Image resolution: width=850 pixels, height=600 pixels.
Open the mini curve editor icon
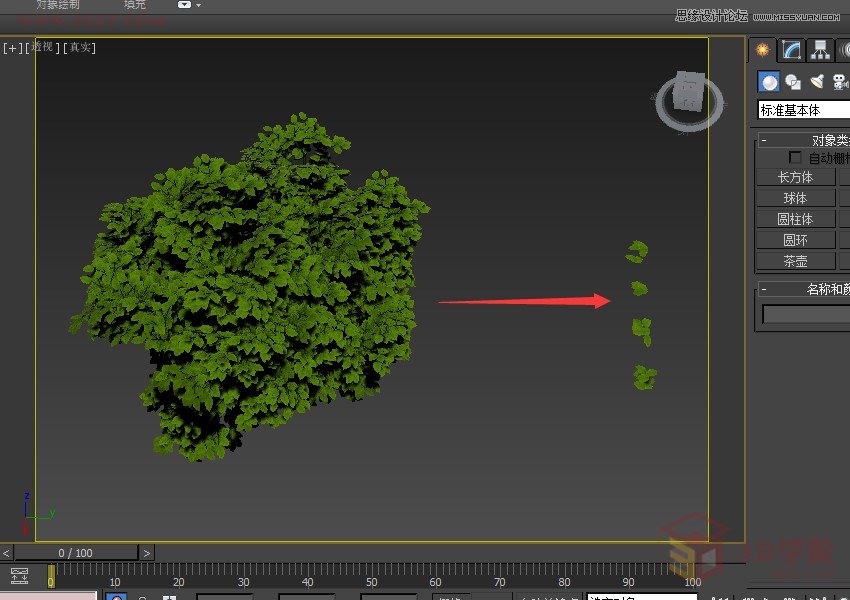(19, 575)
